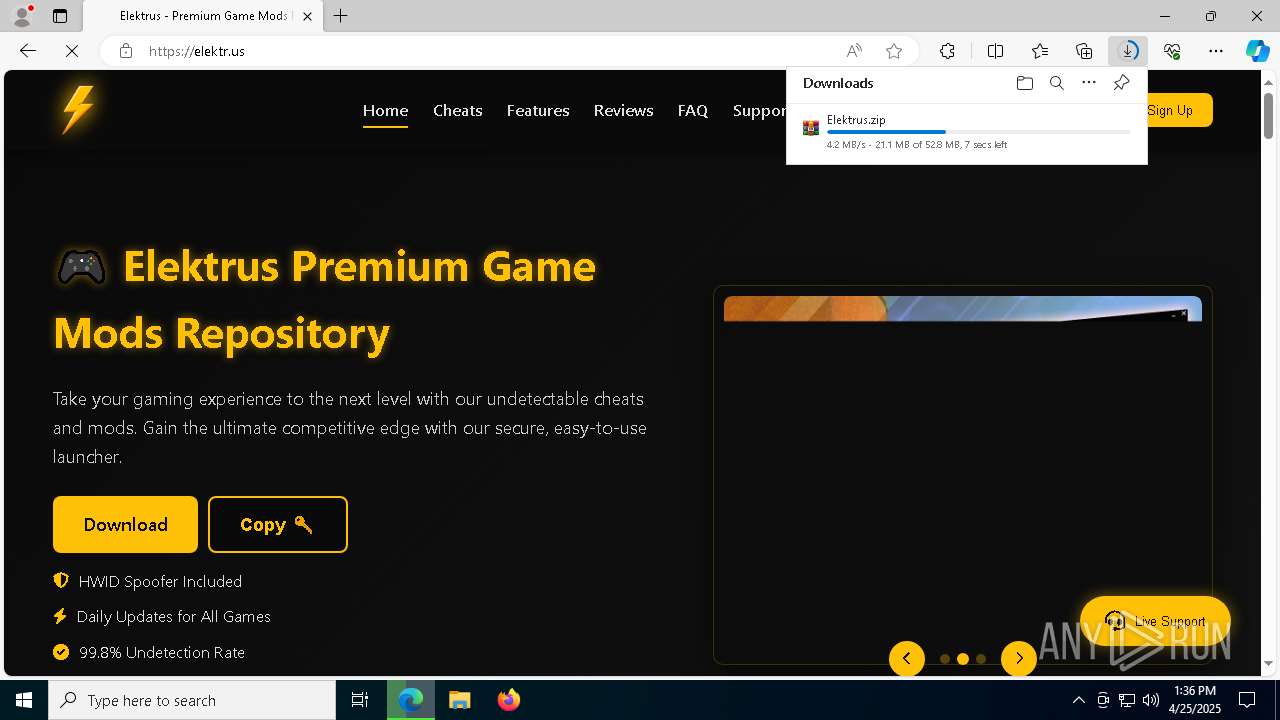This screenshot has height=720, width=1280.
Task: Add this page to favorites star
Action: coord(894,51)
